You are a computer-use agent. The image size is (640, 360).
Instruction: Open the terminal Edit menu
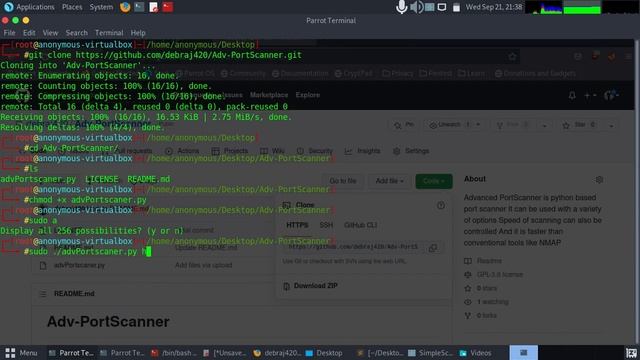pos(29,33)
